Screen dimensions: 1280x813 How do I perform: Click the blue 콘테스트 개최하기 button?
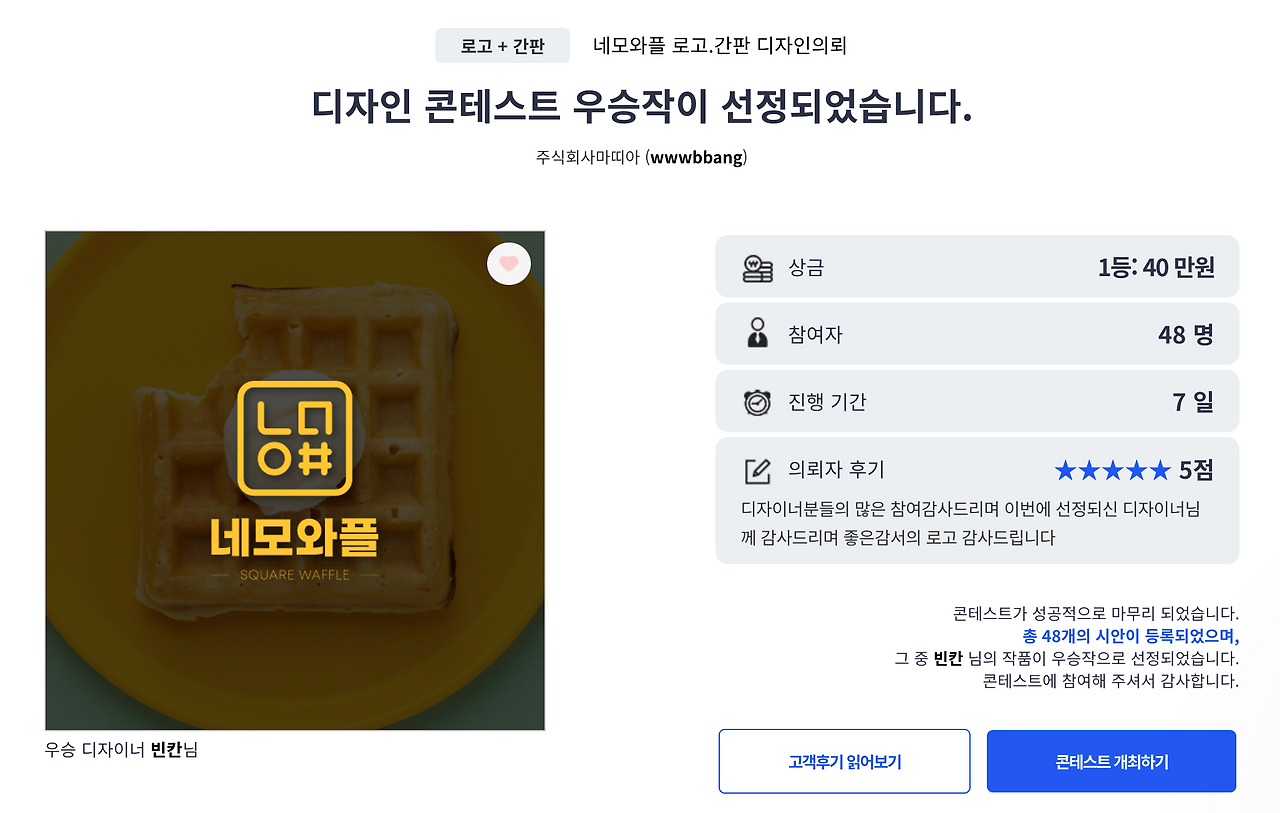click(1111, 761)
